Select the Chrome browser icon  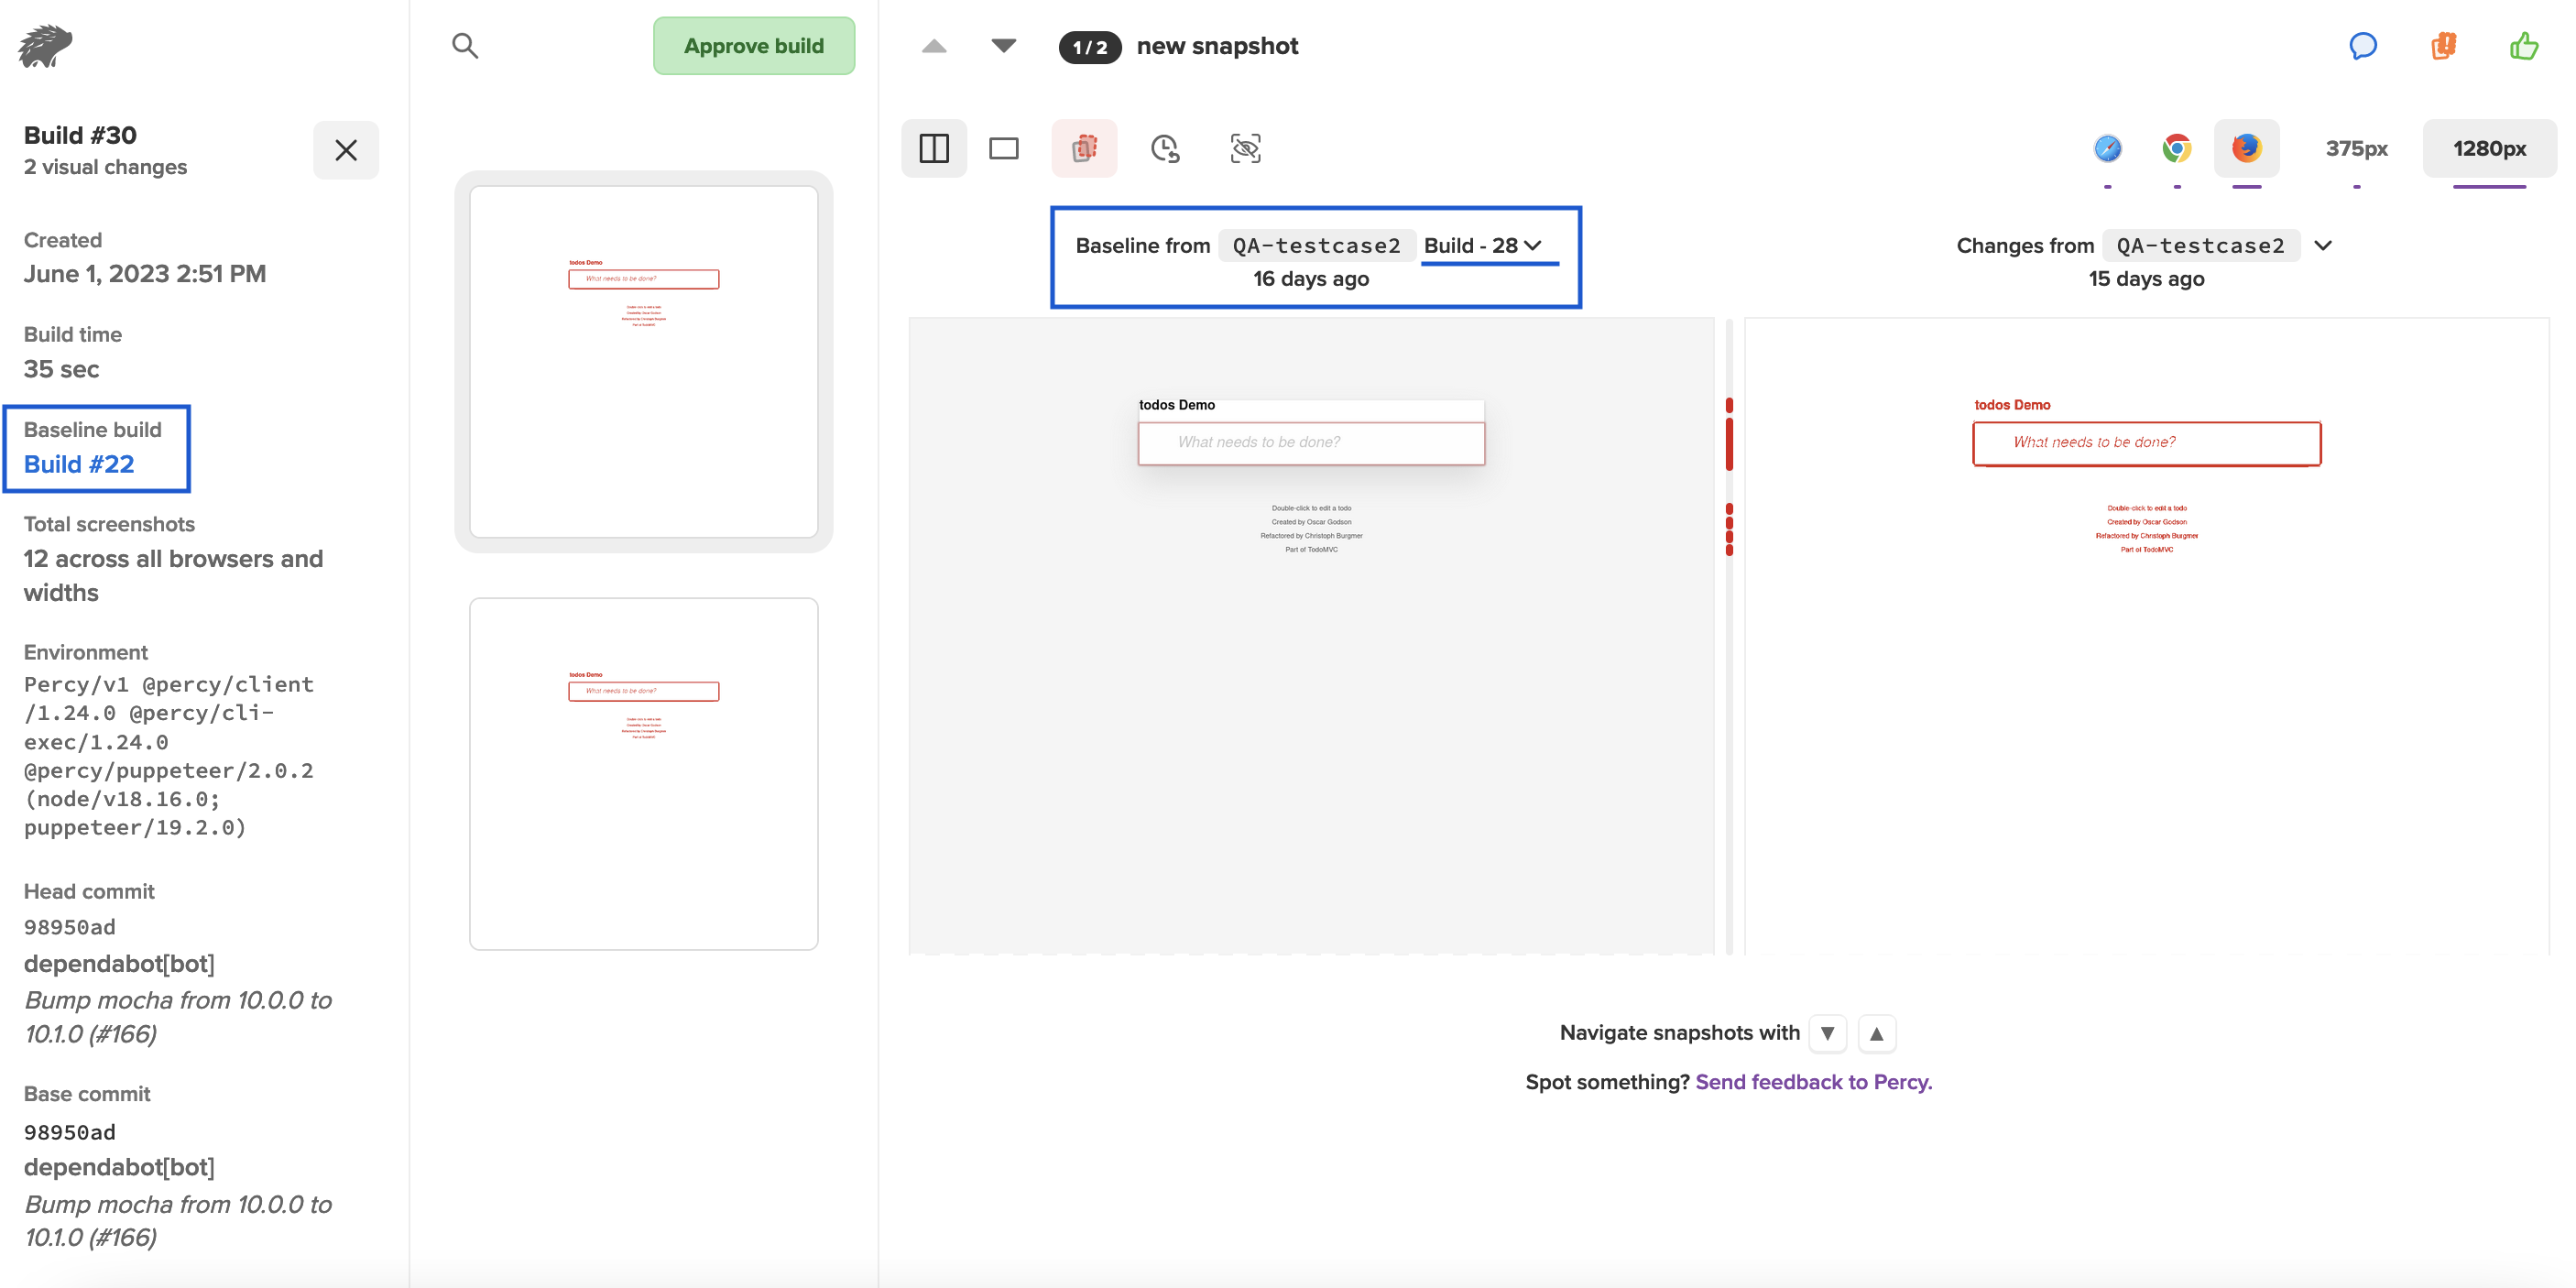[2176, 149]
